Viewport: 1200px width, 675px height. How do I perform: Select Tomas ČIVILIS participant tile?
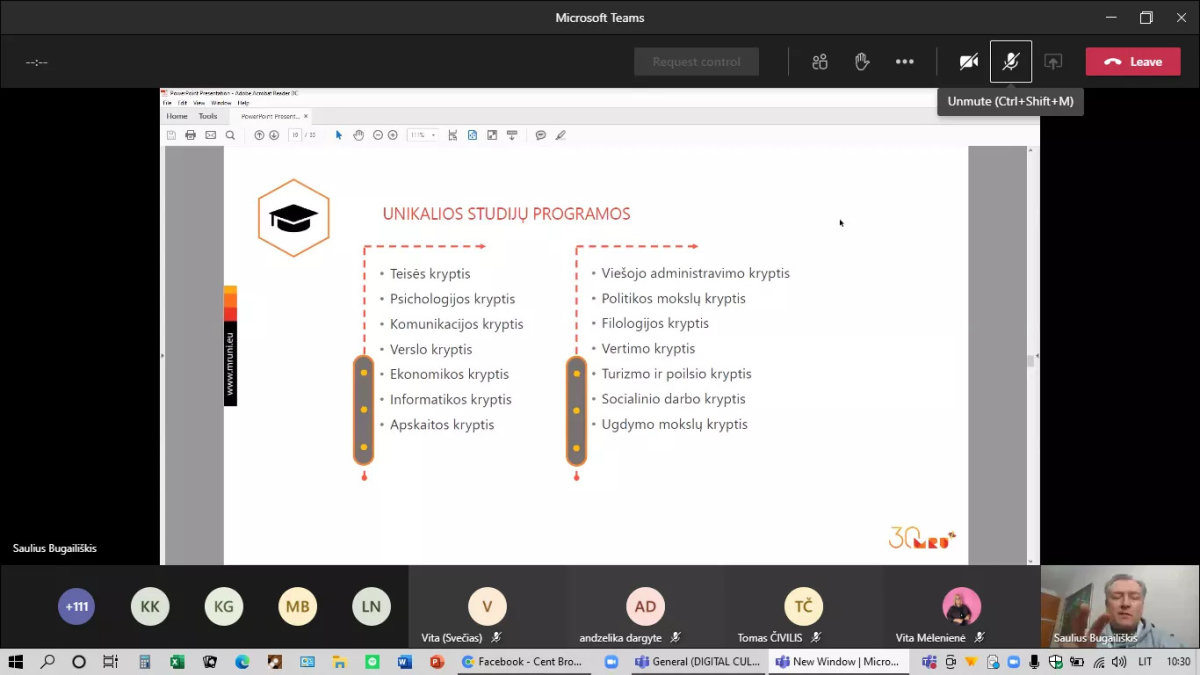point(803,607)
